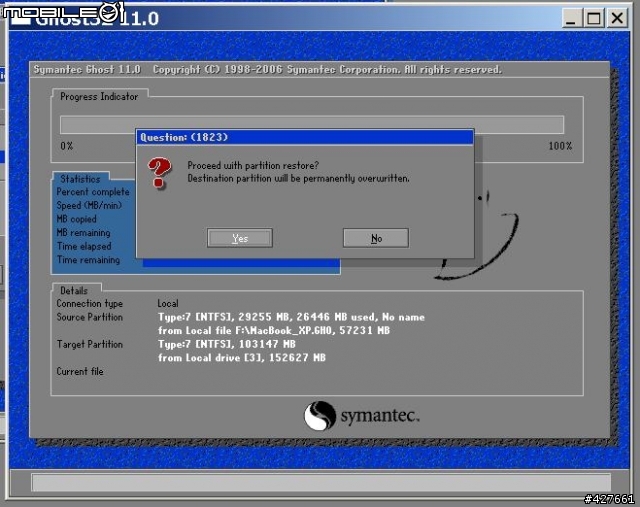Image resolution: width=640 pixels, height=507 pixels.
Task: Click the symantec wordmark text
Action: pyautogui.click(x=380, y=416)
